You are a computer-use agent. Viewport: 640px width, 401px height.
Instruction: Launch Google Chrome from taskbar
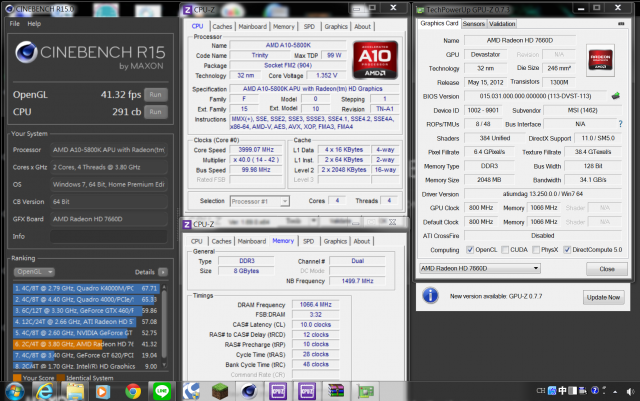(133, 392)
